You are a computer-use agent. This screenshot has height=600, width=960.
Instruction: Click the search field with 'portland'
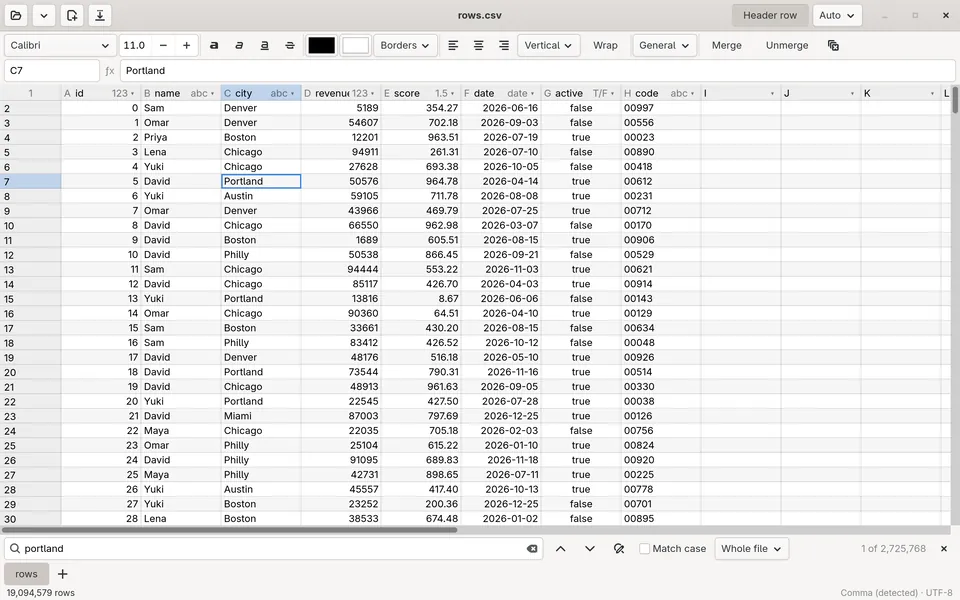click(274, 549)
